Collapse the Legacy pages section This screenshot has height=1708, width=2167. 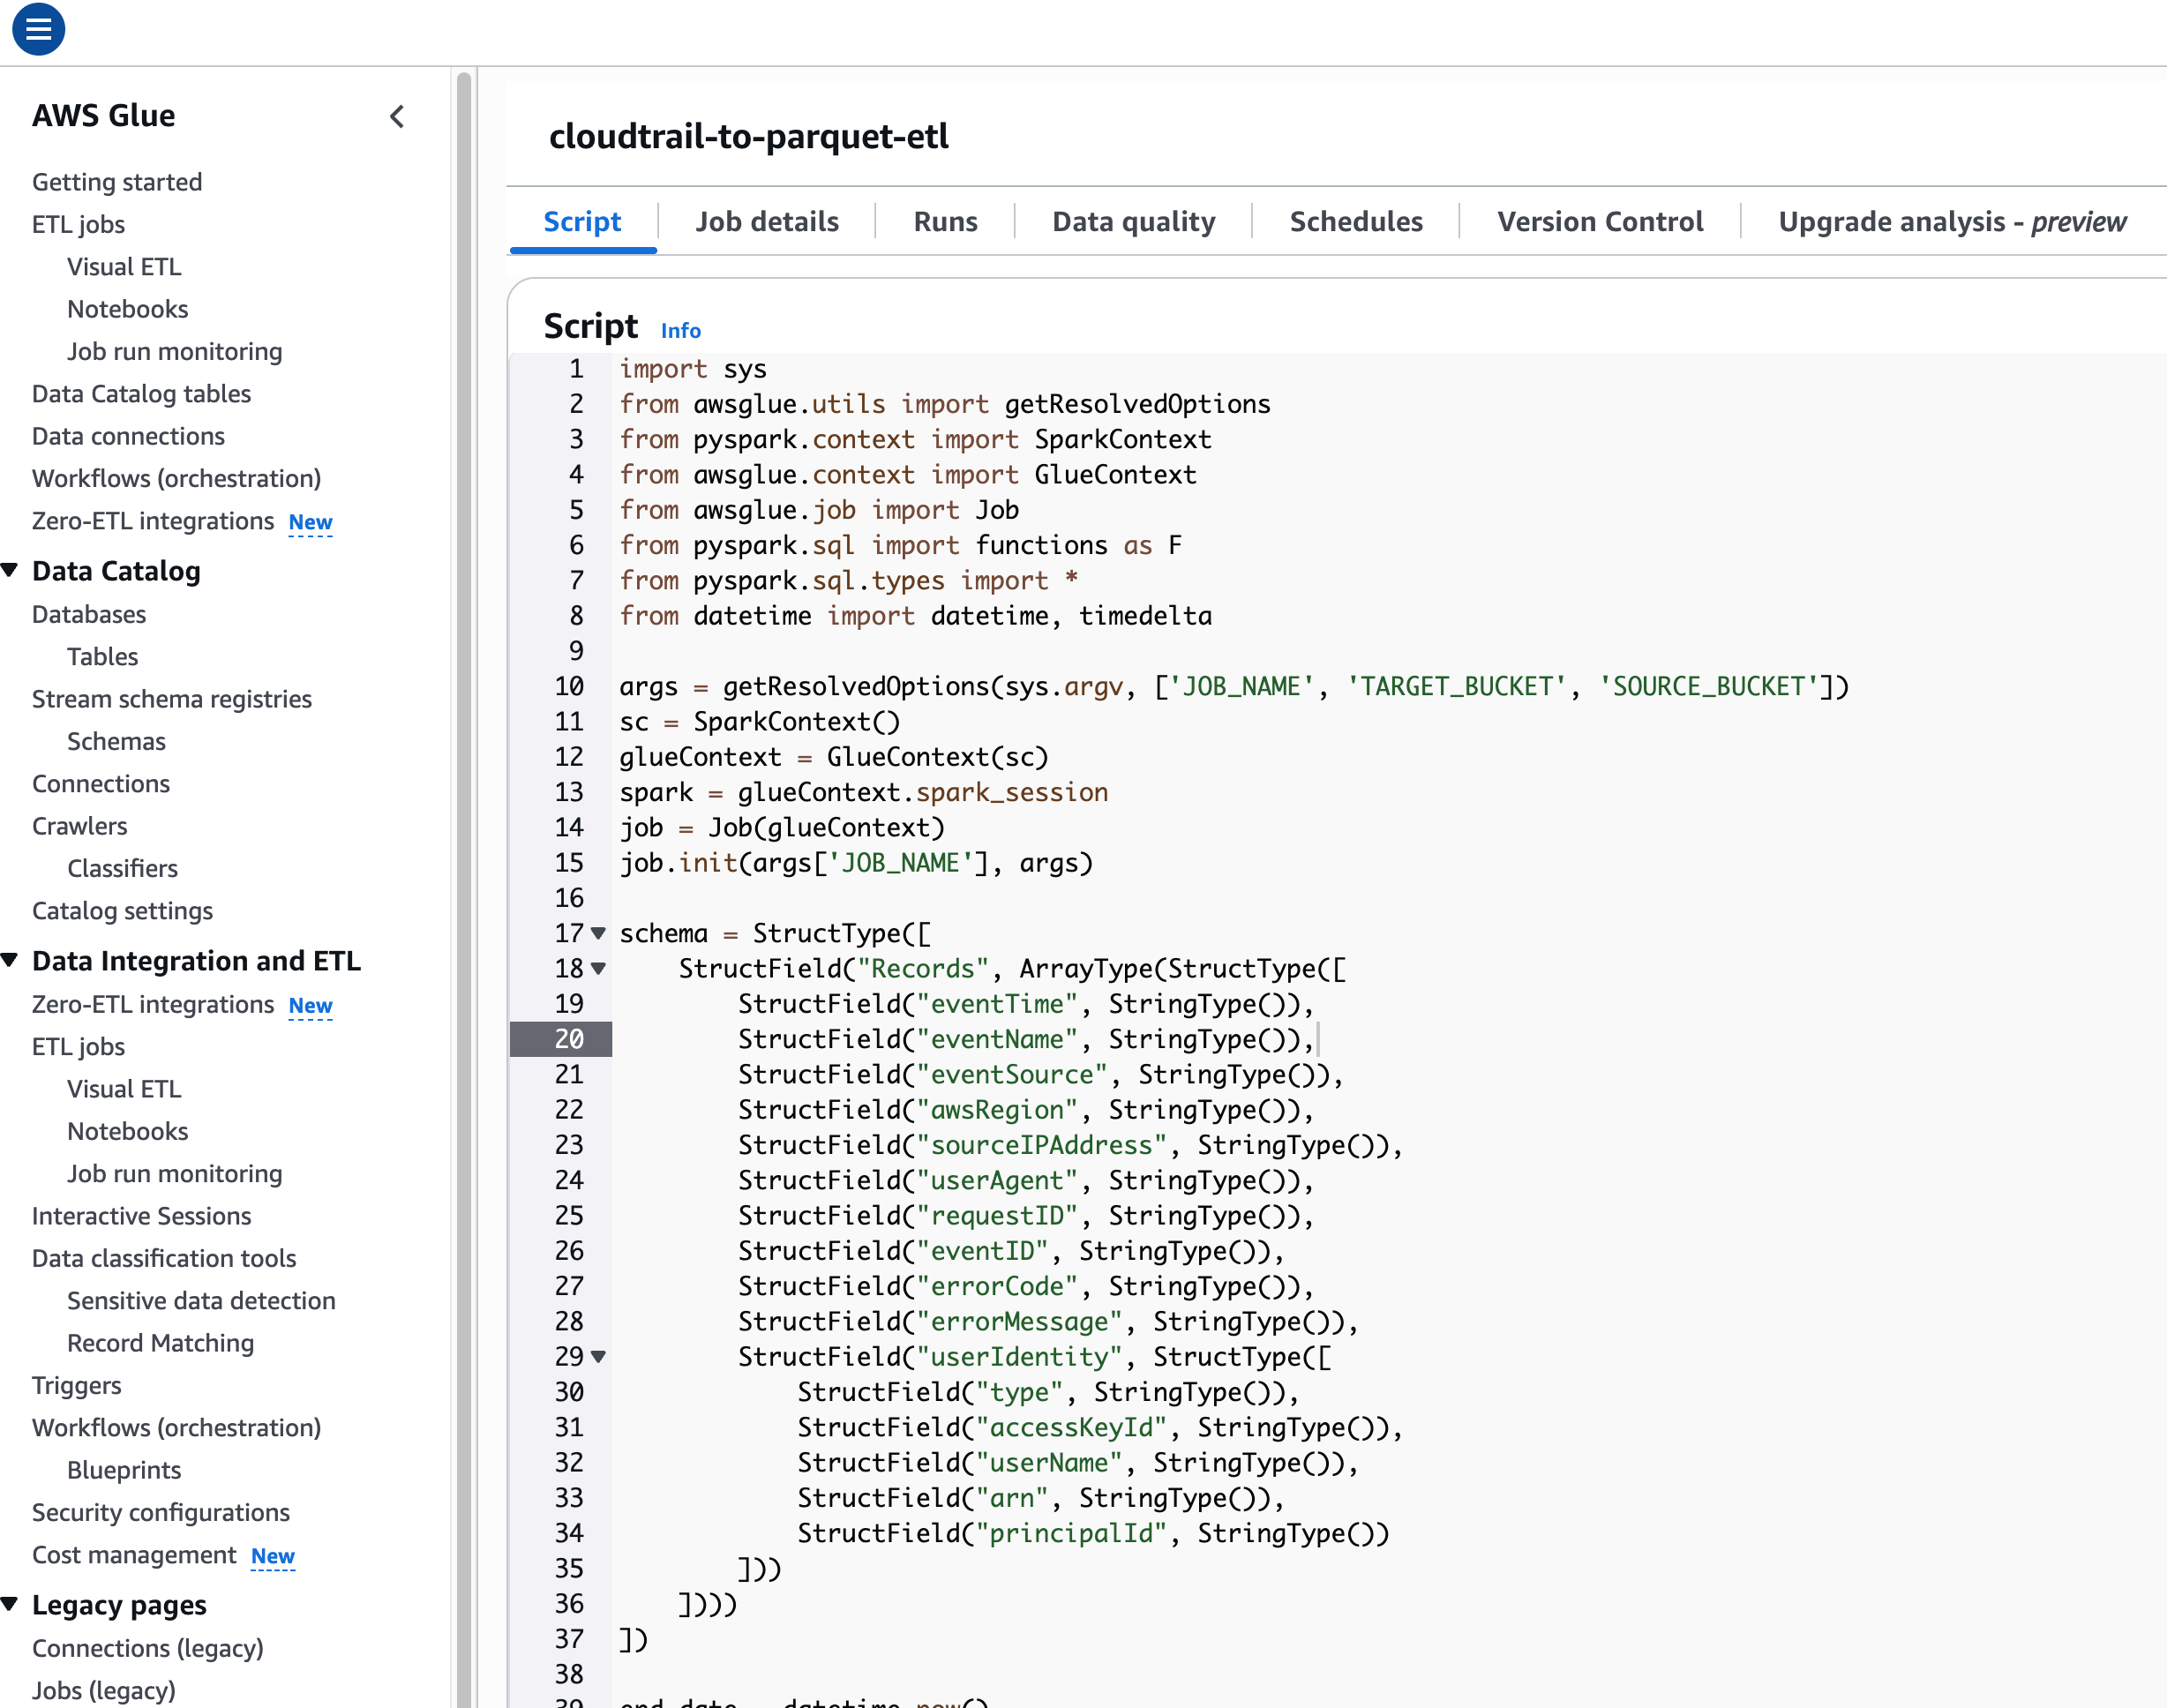point(11,1604)
